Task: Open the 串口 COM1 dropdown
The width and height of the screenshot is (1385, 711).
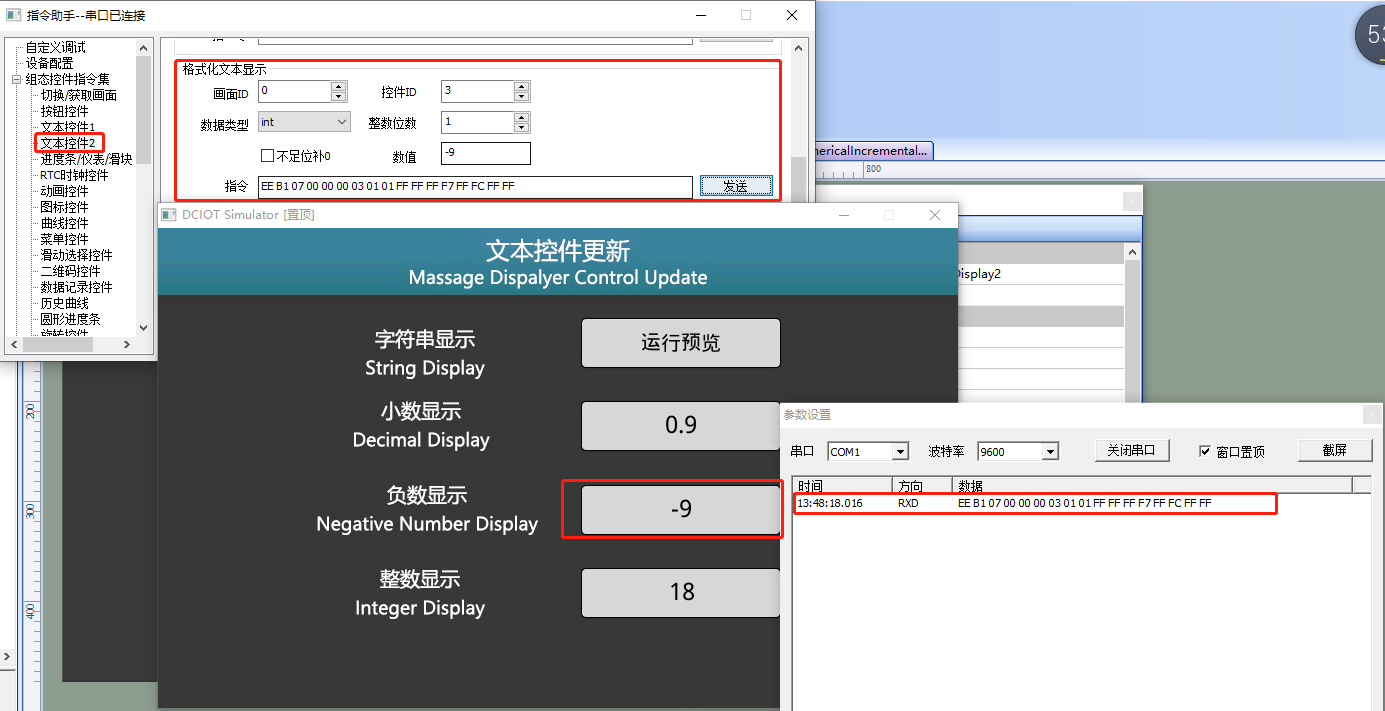Action: click(x=900, y=452)
